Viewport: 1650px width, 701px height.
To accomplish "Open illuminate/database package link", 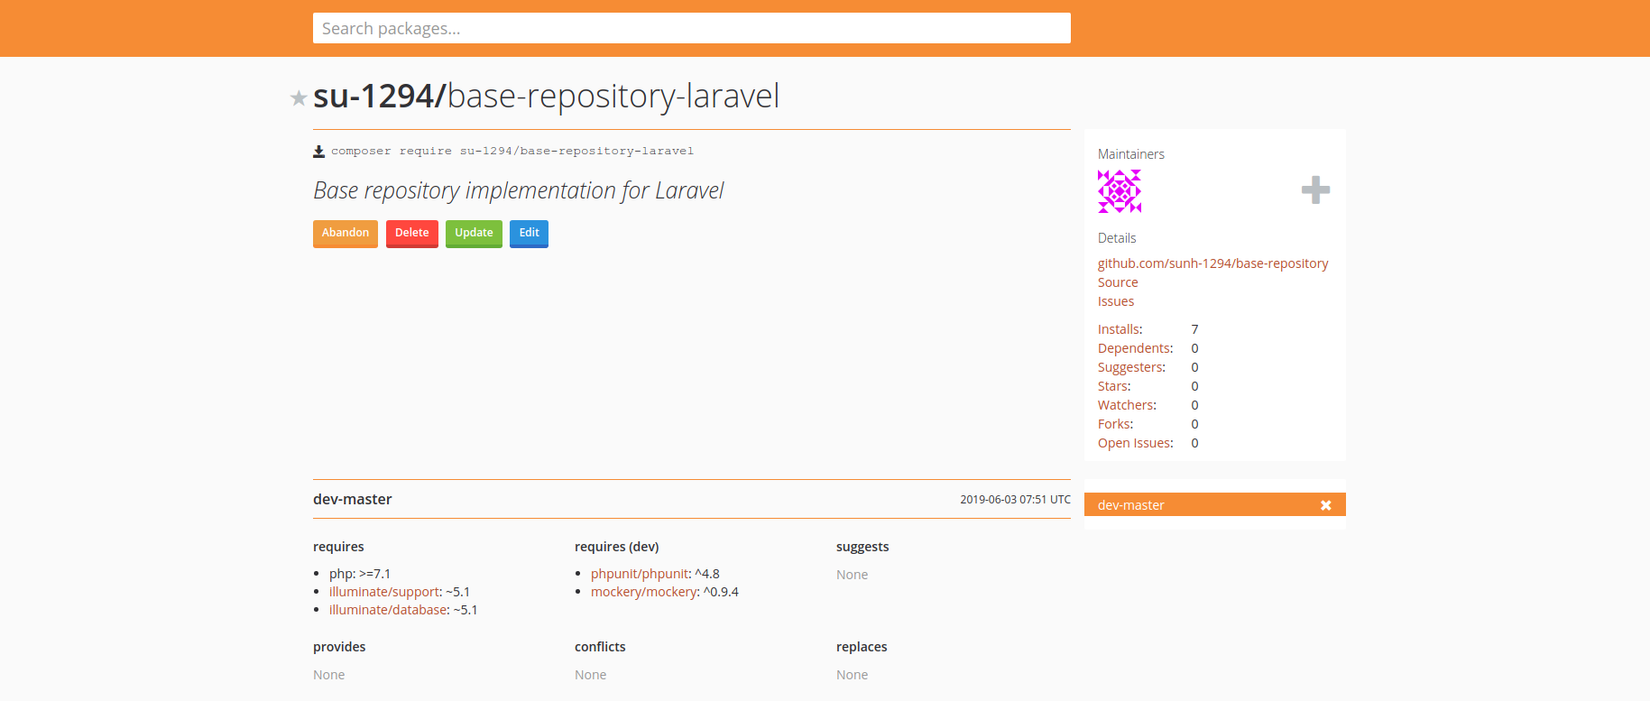I will [388, 610].
